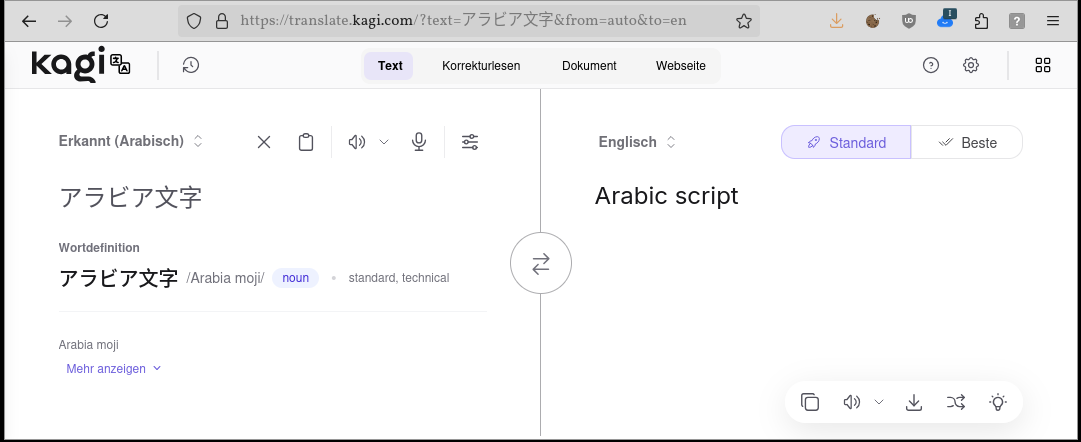Open target language dropdown Englisch
The height and width of the screenshot is (442, 1081).
(637, 142)
